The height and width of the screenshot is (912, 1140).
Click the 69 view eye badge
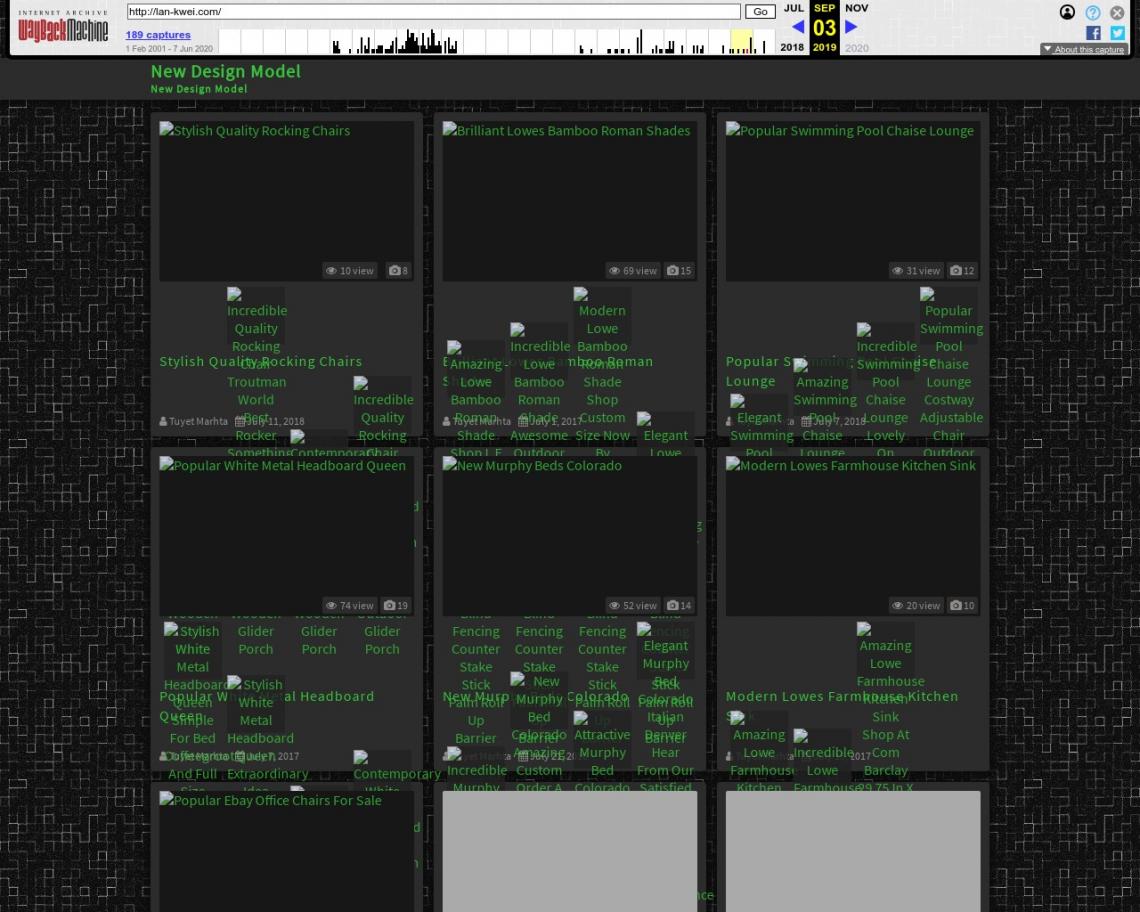pyautogui.click(x=633, y=271)
